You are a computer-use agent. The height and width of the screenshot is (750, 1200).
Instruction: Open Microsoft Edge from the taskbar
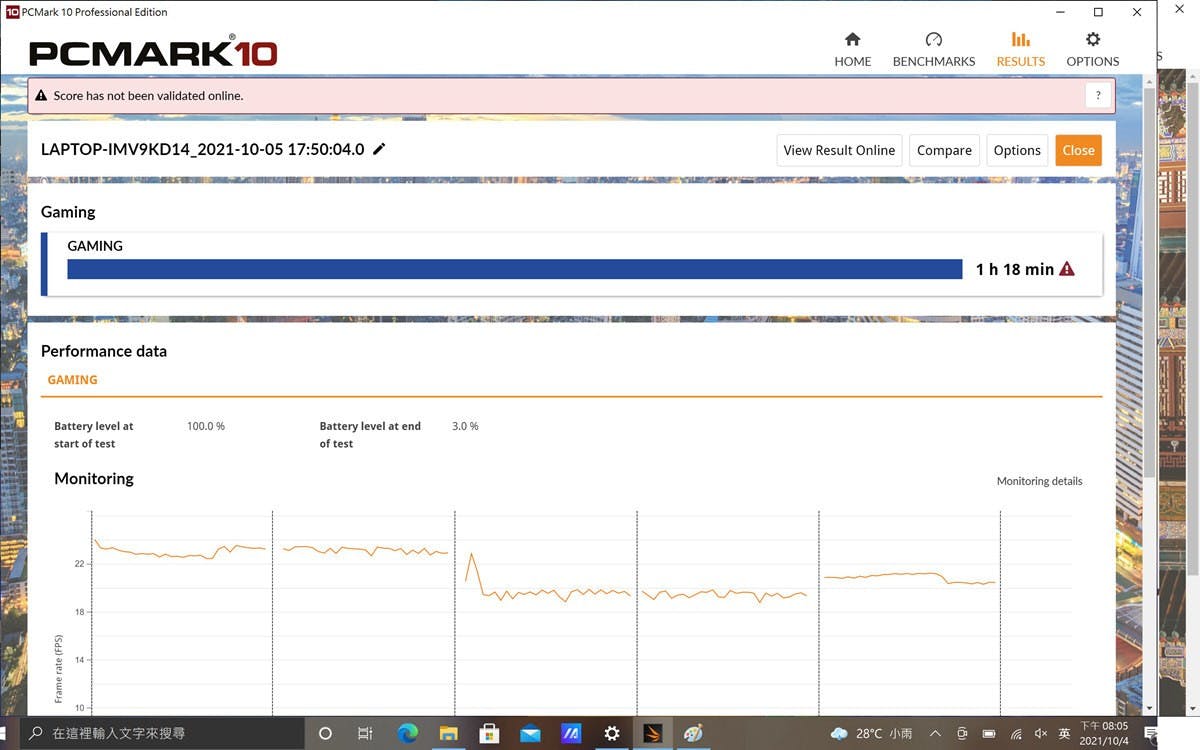[x=407, y=733]
